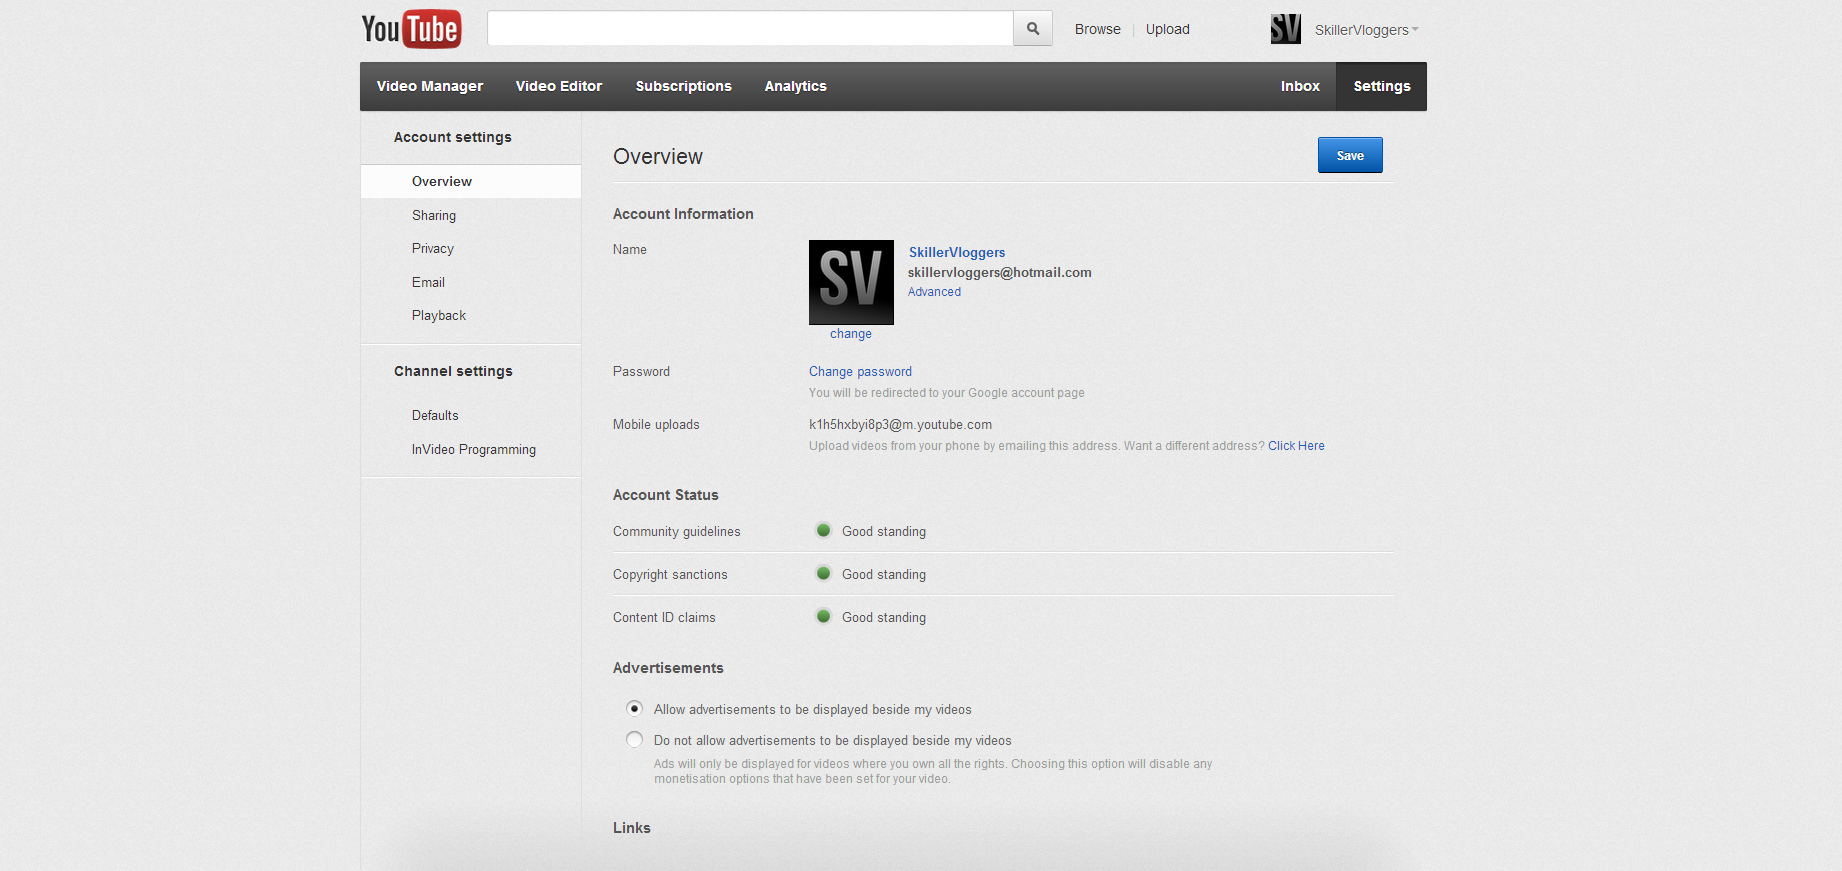Open Defaults under Channel settings
Viewport: 1842px width, 871px height.
point(435,415)
